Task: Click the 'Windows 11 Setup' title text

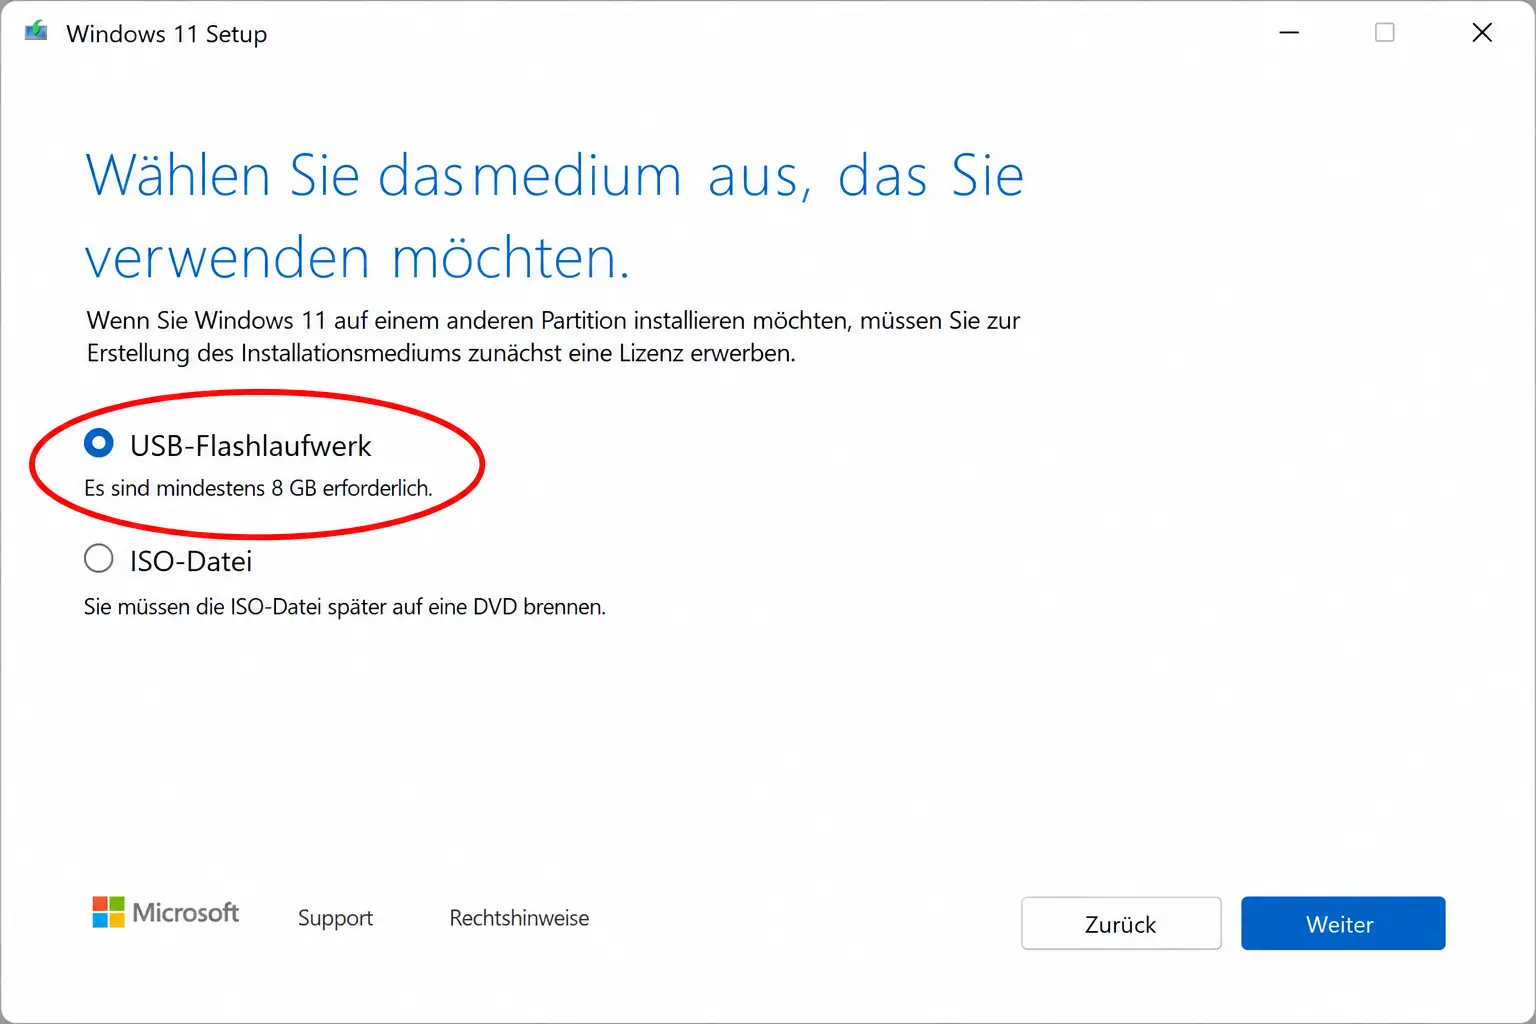Action: click(x=167, y=34)
